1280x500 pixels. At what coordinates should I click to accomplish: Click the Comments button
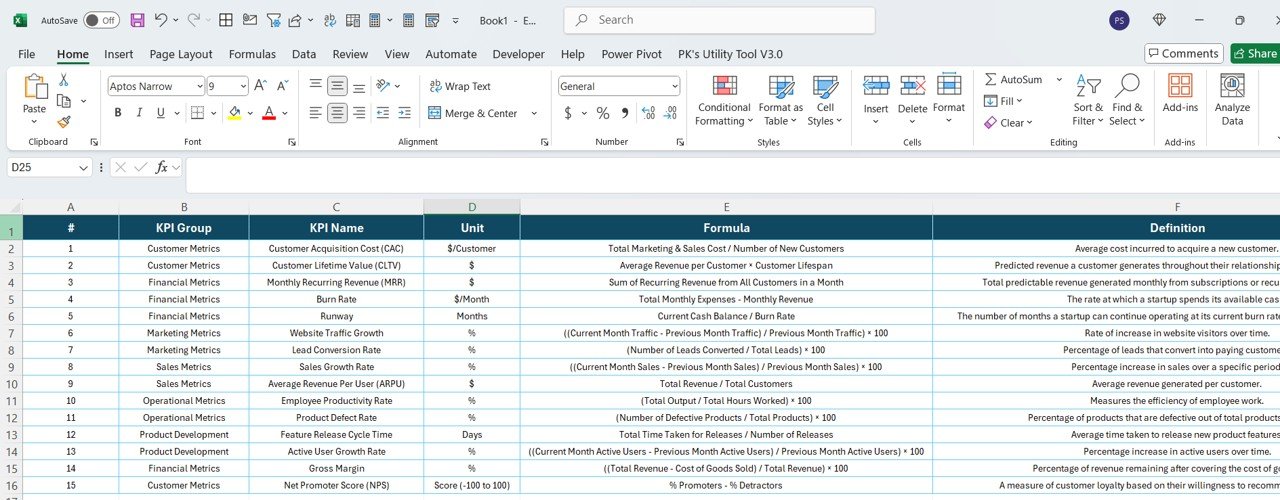[1184, 53]
